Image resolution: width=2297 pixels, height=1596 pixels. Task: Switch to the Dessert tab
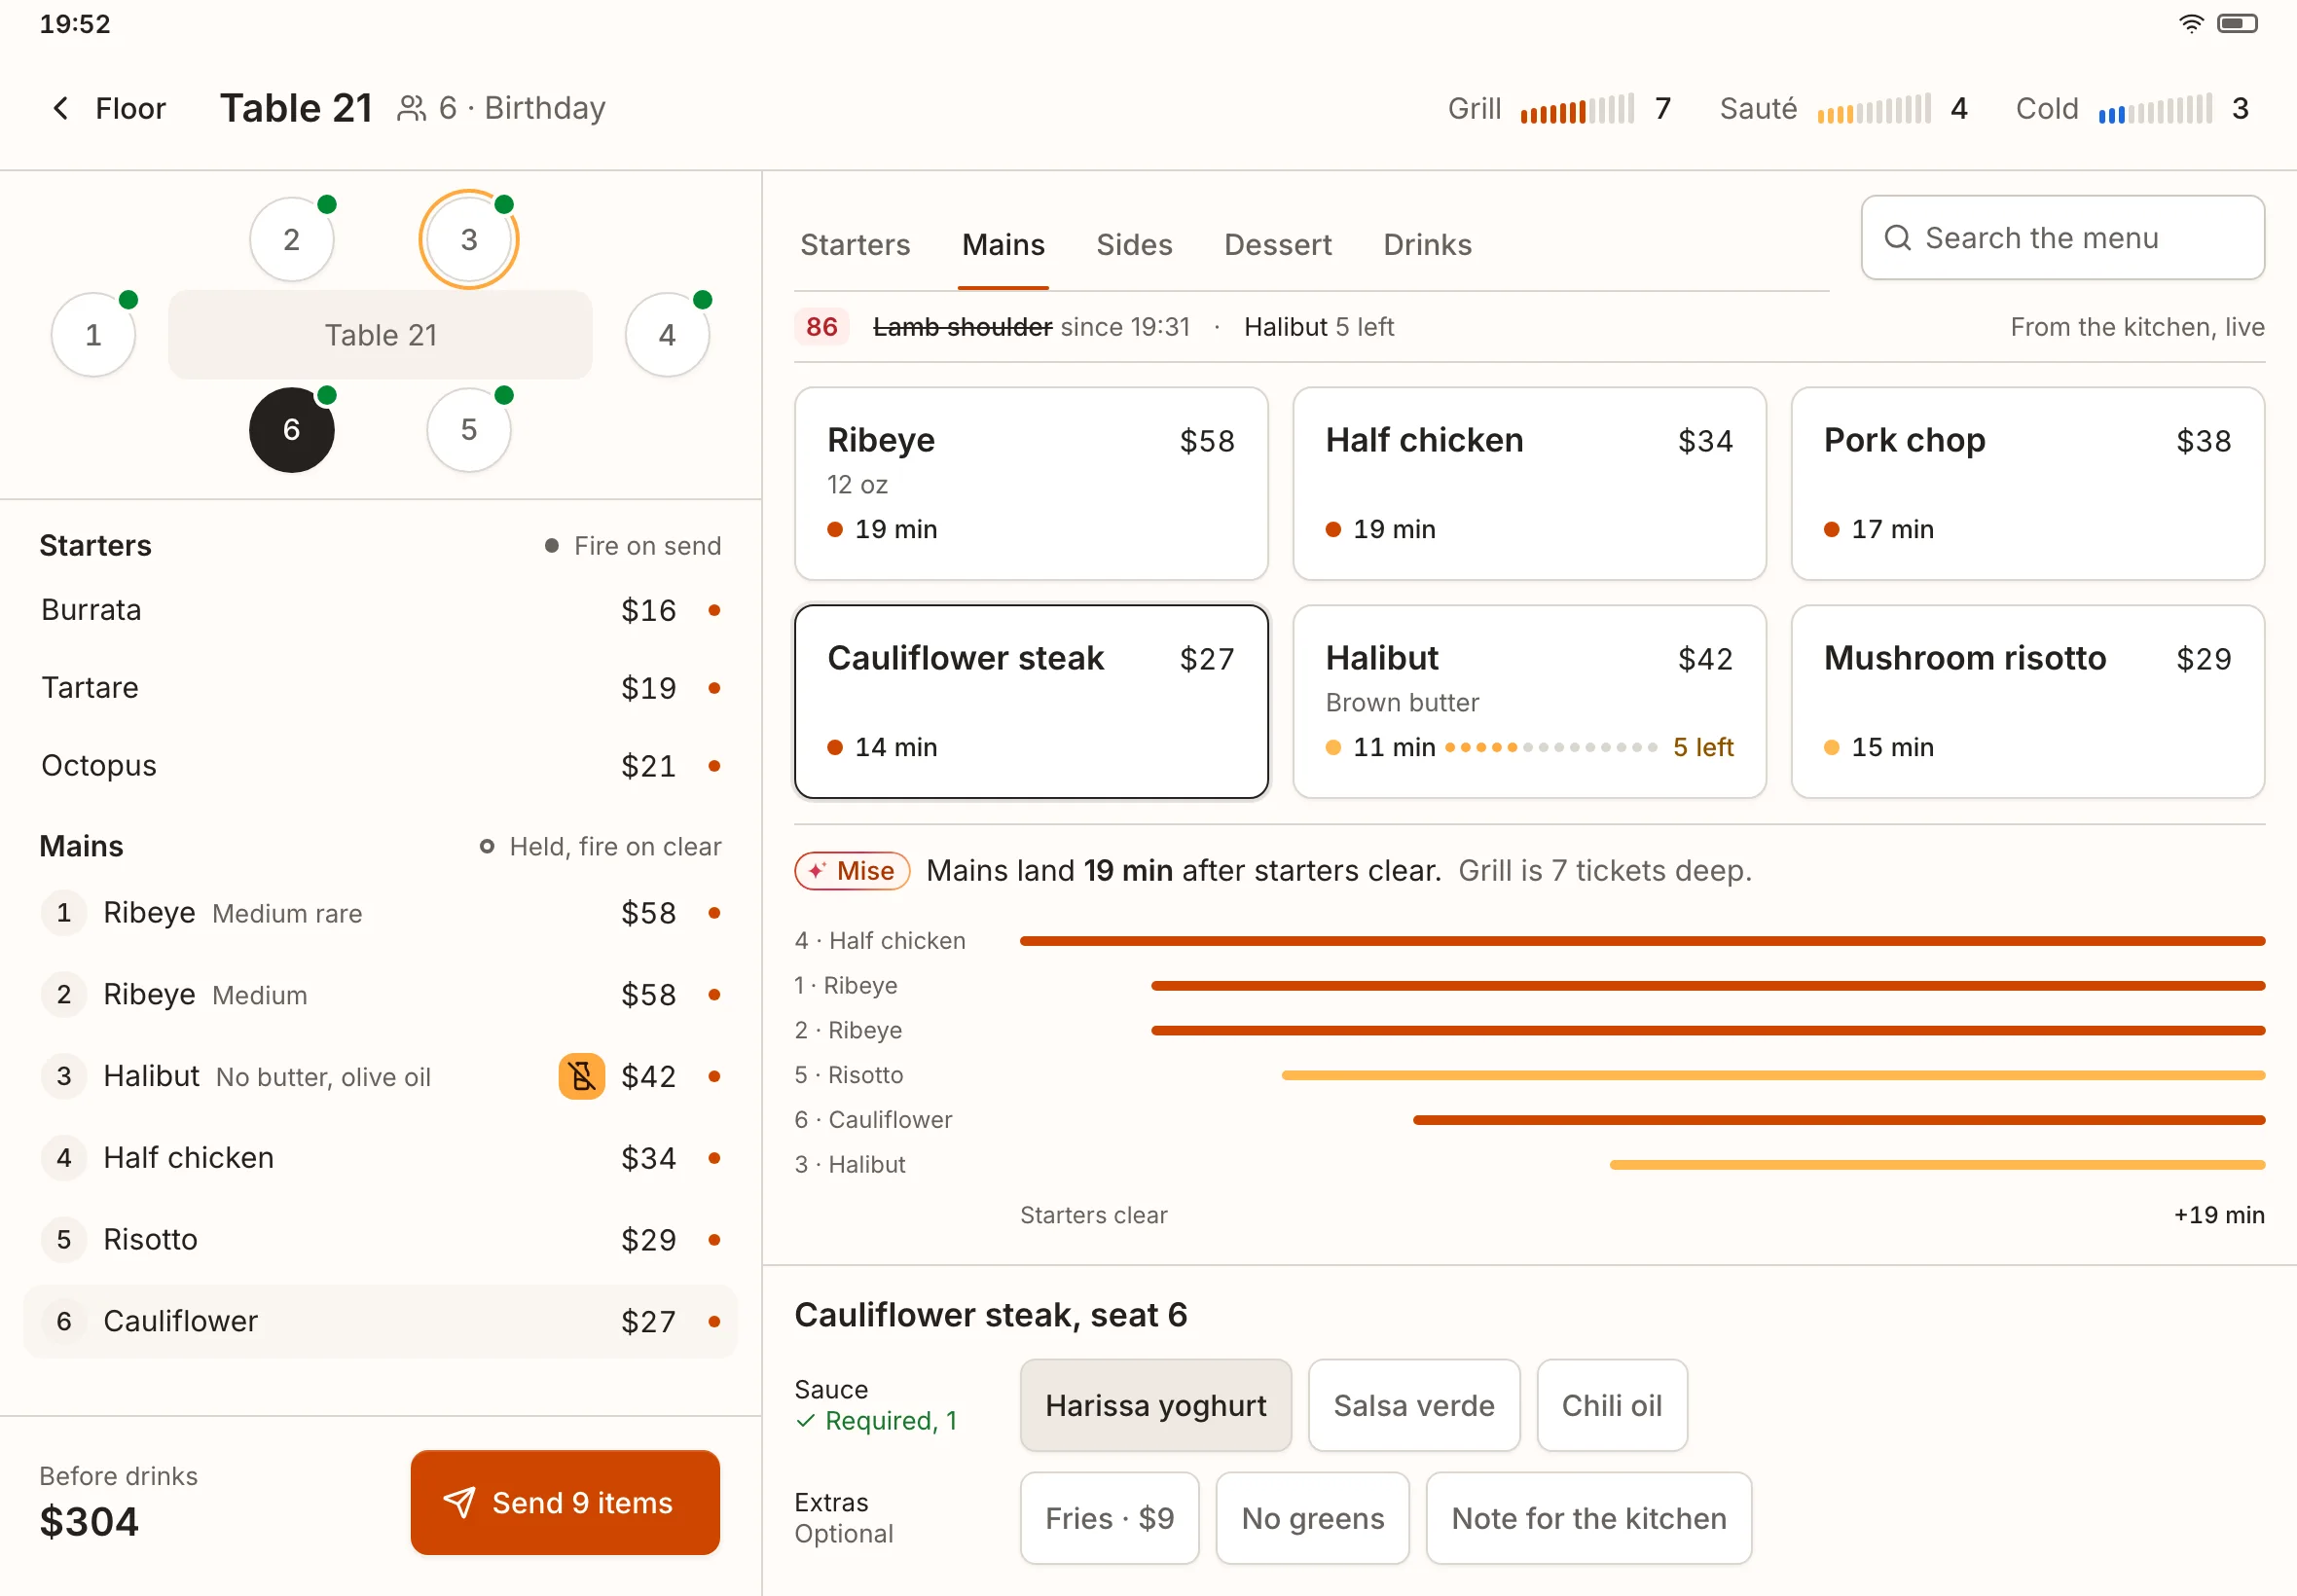(x=1277, y=245)
